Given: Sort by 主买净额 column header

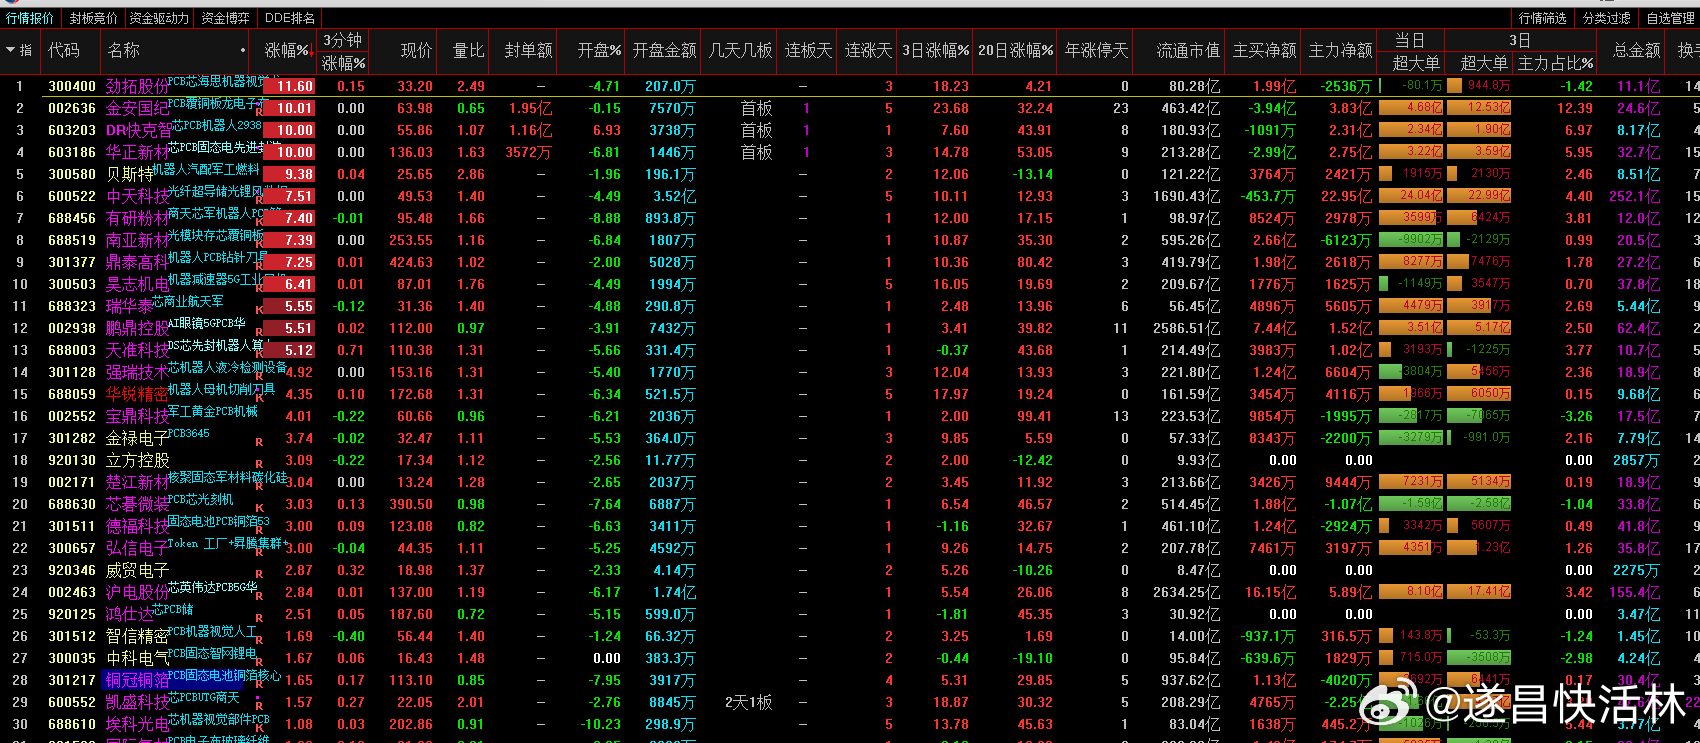Looking at the screenshot, I should [x=1264, y=50].
